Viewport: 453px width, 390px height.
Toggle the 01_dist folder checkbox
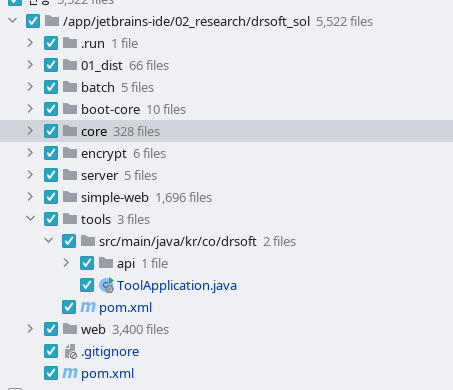click(x=51, y=65)
